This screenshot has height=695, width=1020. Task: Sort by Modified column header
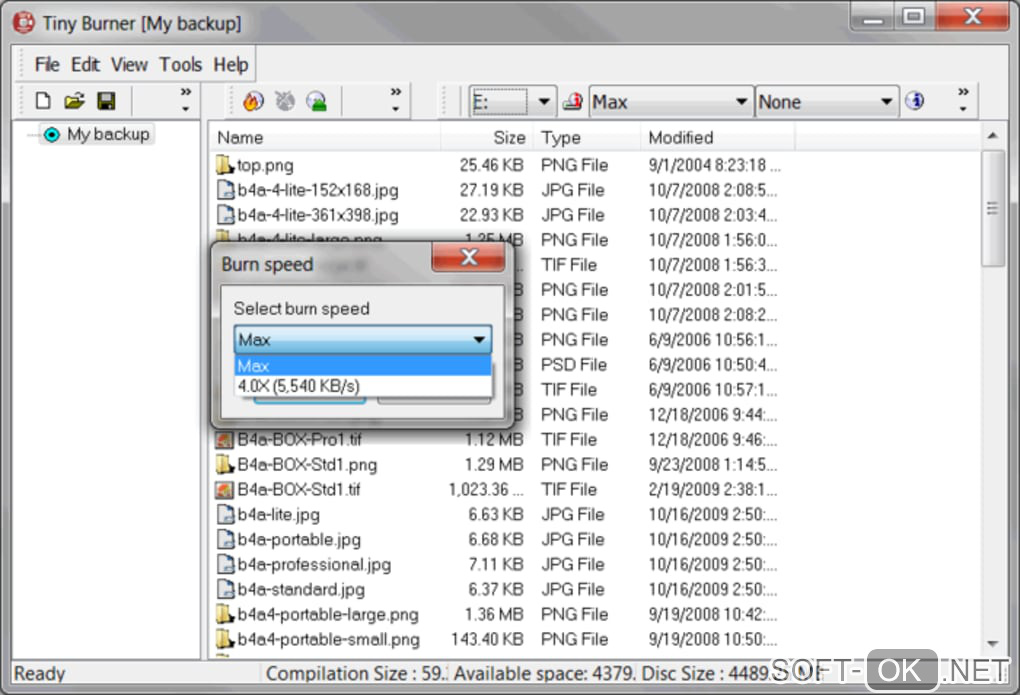click(718, 138)
